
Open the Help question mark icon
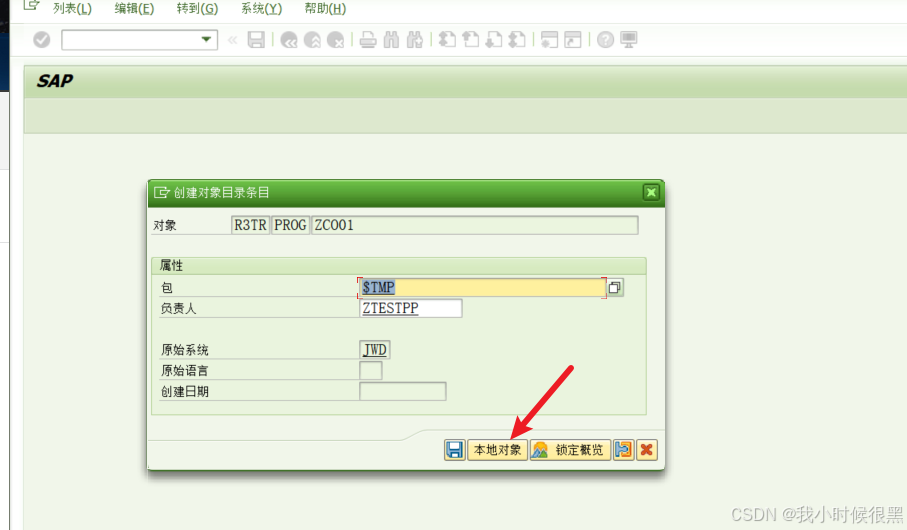coord(605,40)
